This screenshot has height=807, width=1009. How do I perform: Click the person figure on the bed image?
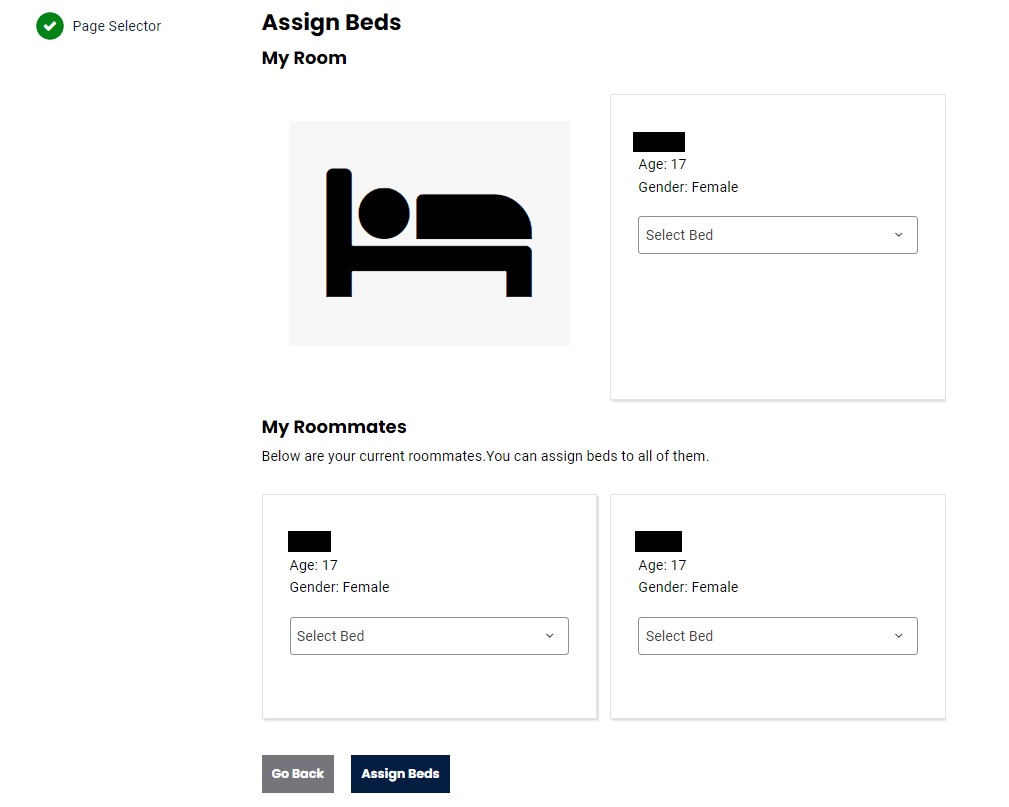point(384,210)
